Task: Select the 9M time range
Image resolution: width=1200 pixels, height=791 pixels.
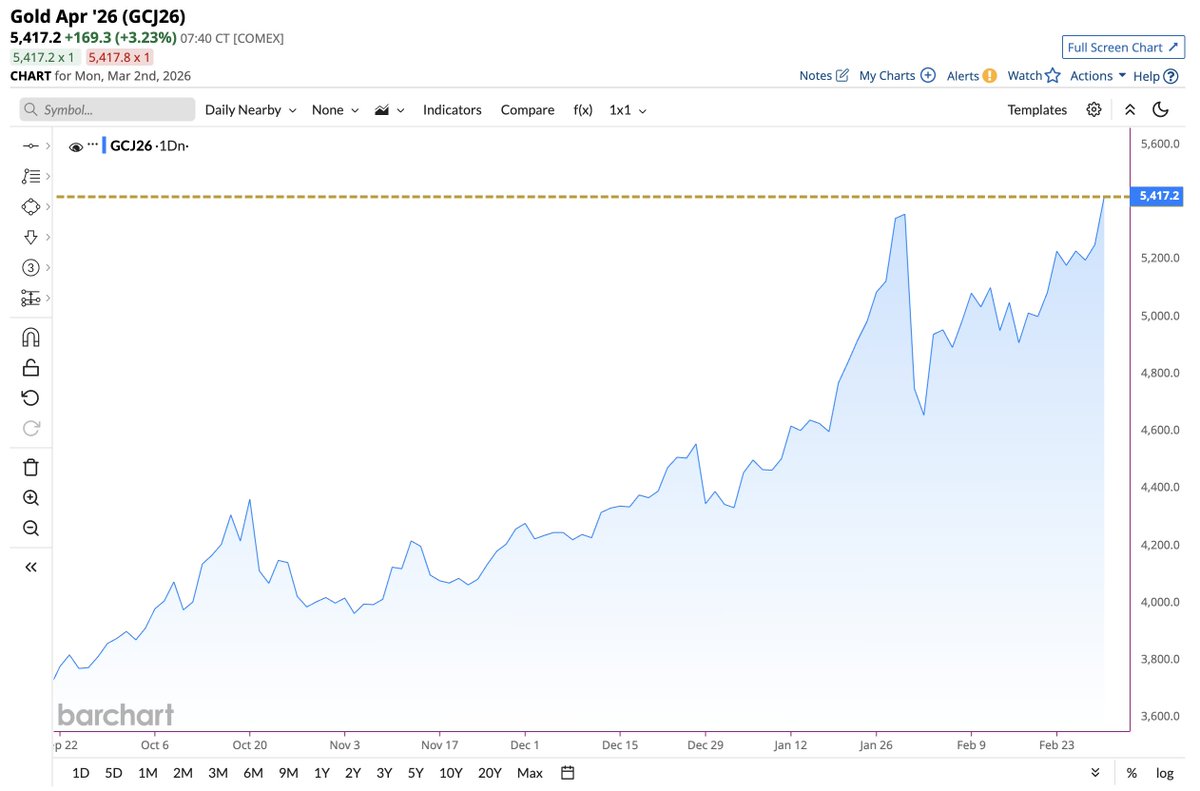Action: click(x=288, y=773)
